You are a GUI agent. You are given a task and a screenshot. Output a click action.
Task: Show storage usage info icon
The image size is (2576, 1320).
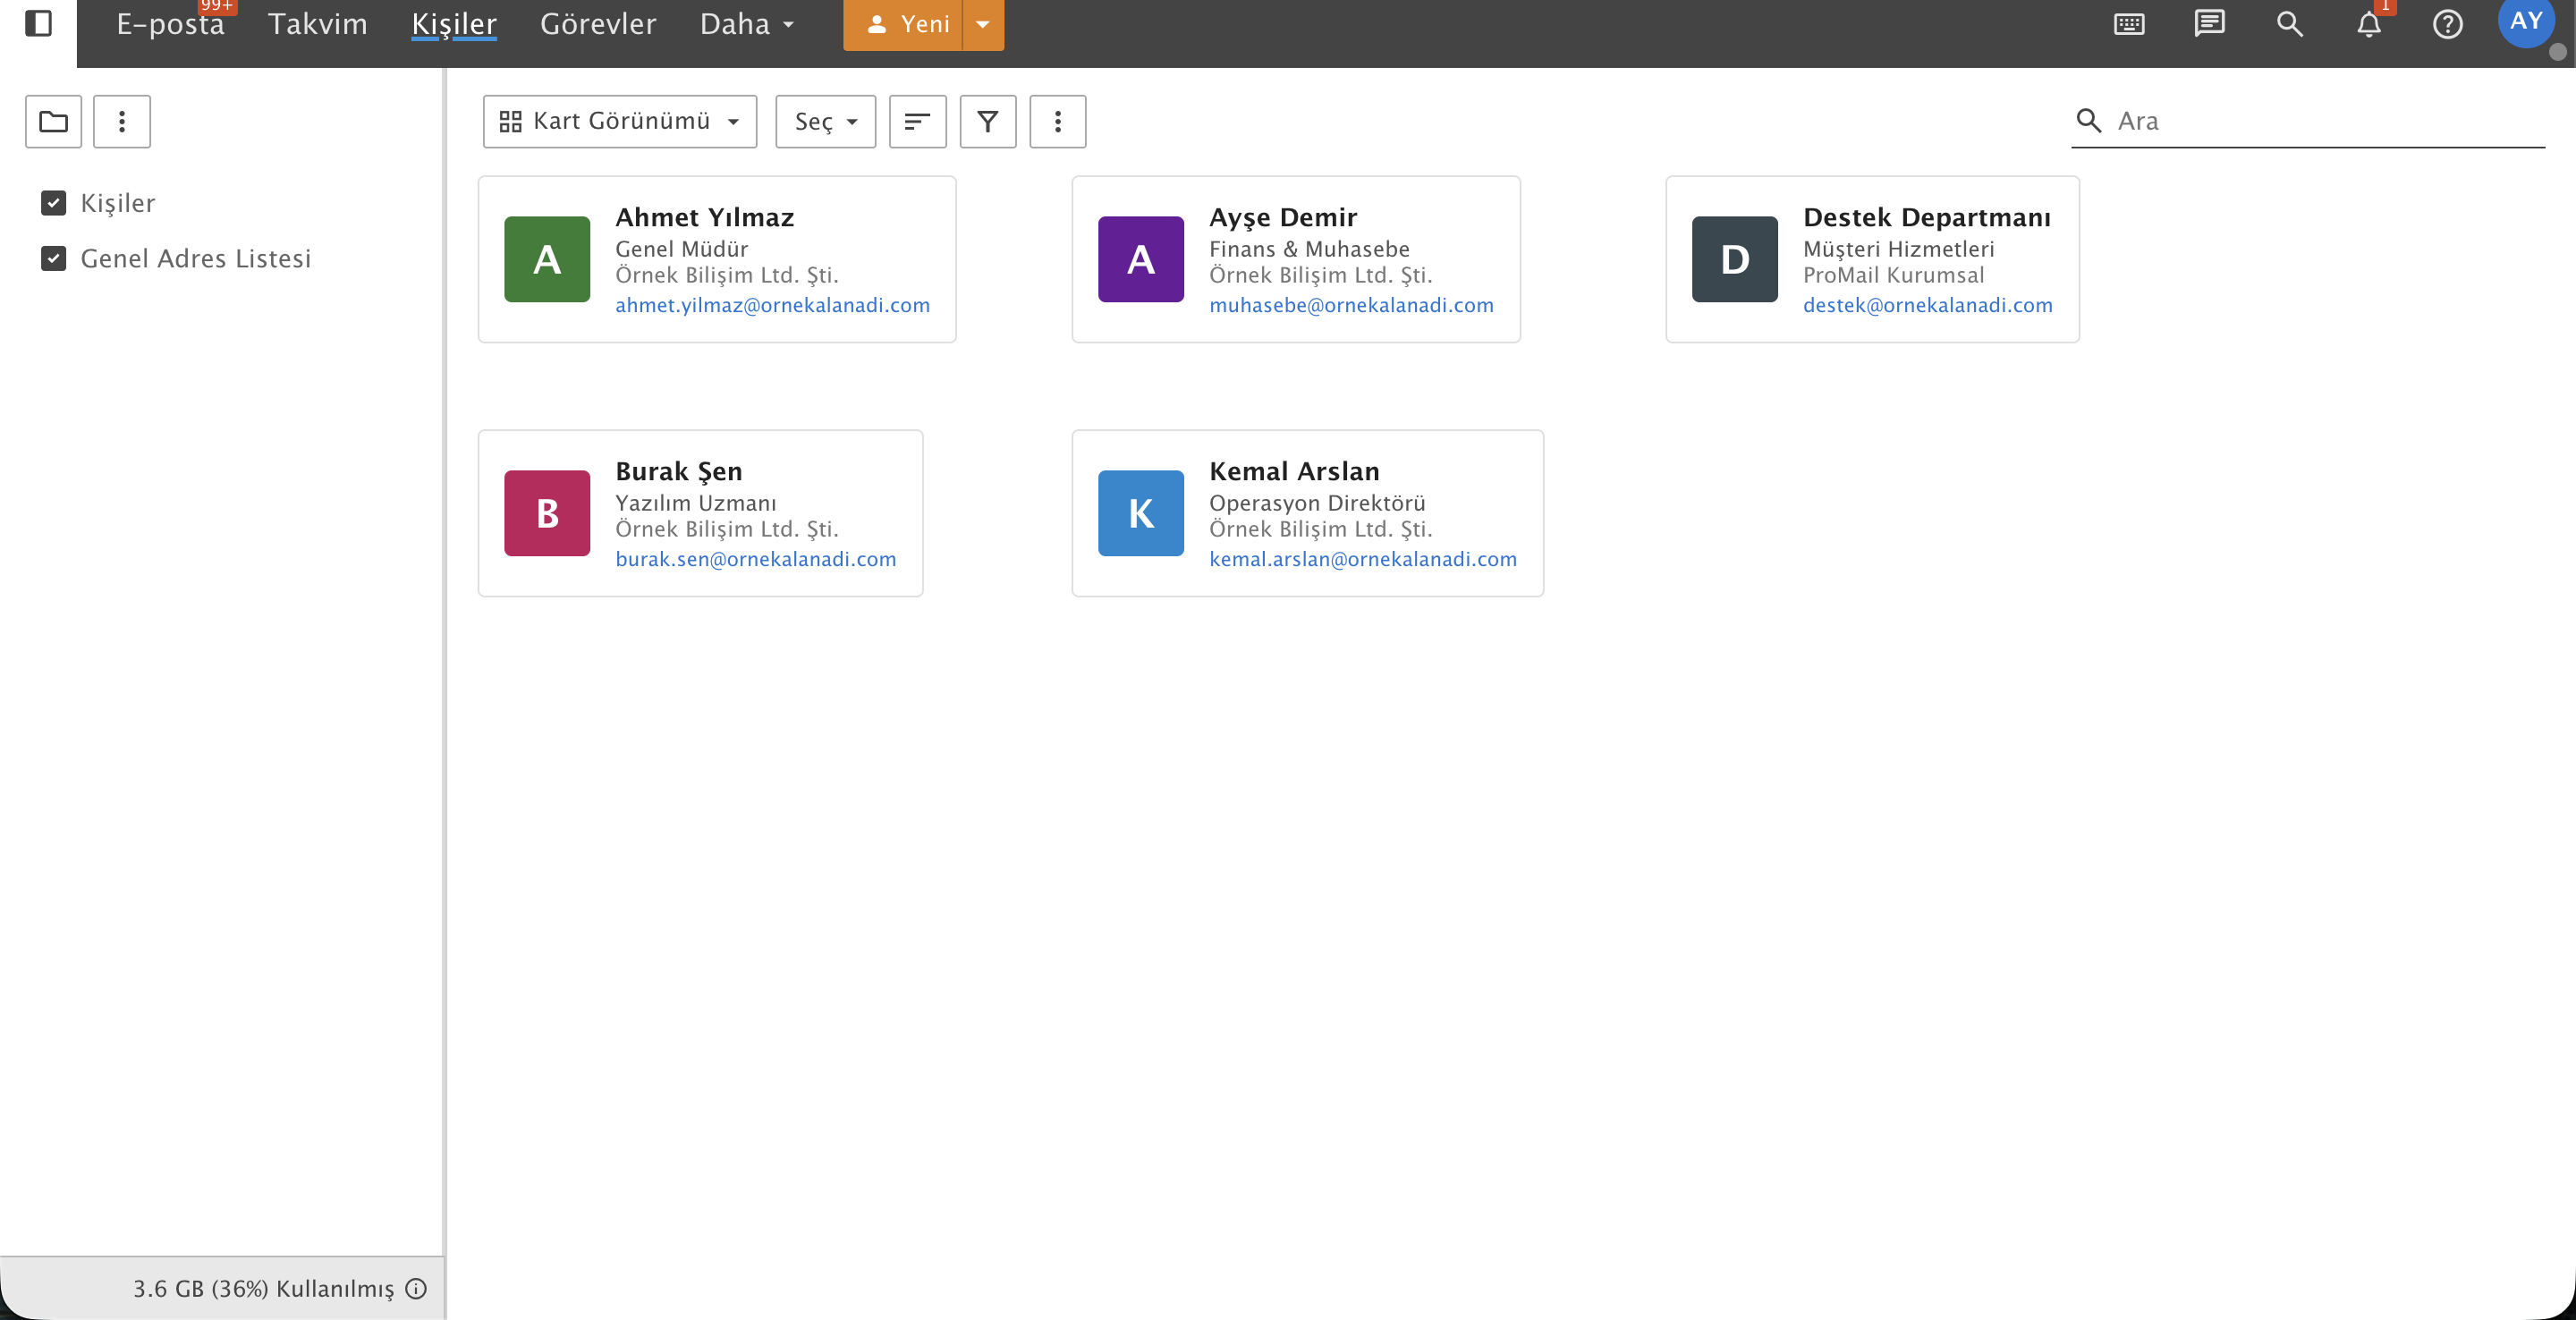(x=416, y=1288)
